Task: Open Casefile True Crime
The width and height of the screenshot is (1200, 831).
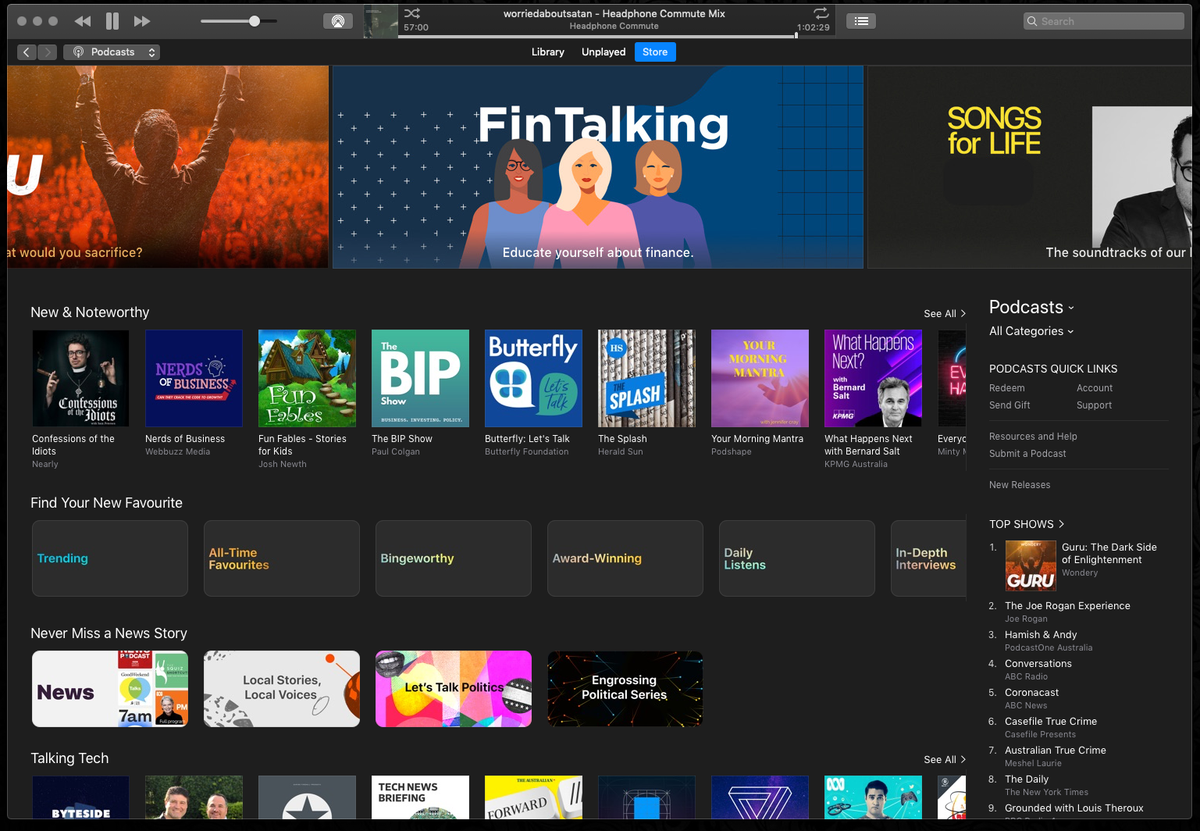Action: (1051, 722)
